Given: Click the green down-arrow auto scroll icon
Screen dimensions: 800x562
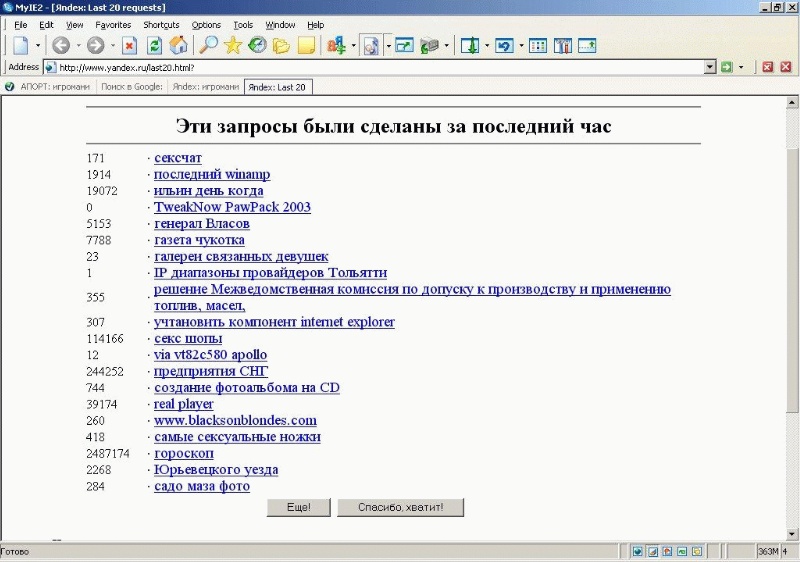Looking at the screenshot, I should click(x=470, y=46).
